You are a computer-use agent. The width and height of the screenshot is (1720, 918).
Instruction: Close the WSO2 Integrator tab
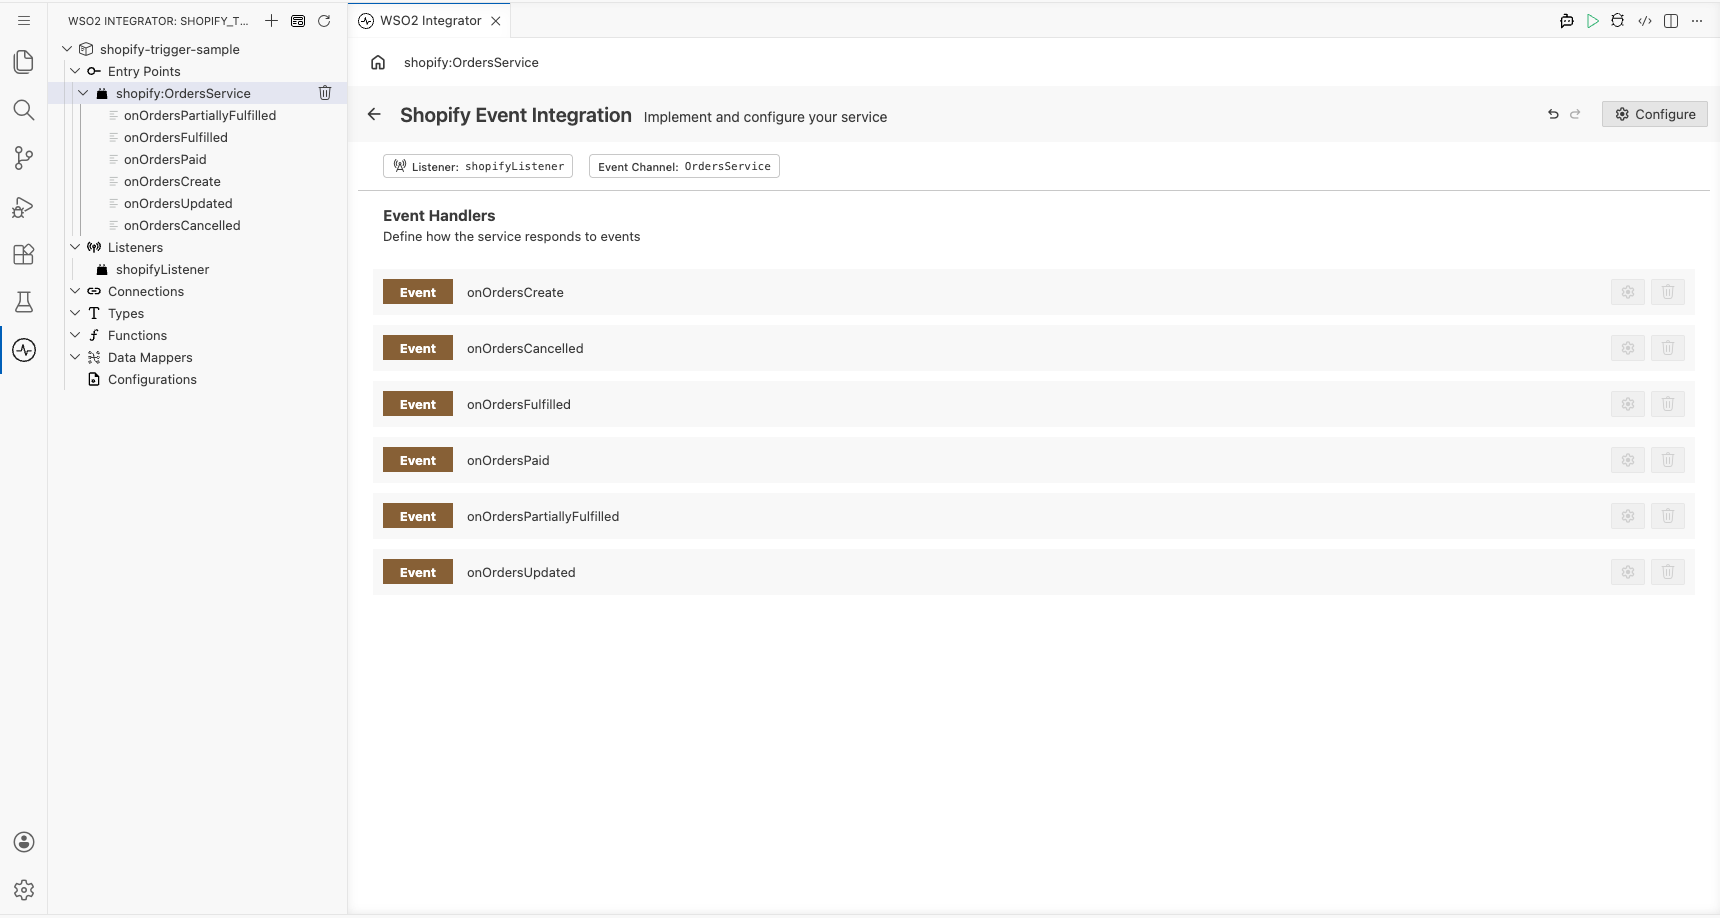coord(496,20)
